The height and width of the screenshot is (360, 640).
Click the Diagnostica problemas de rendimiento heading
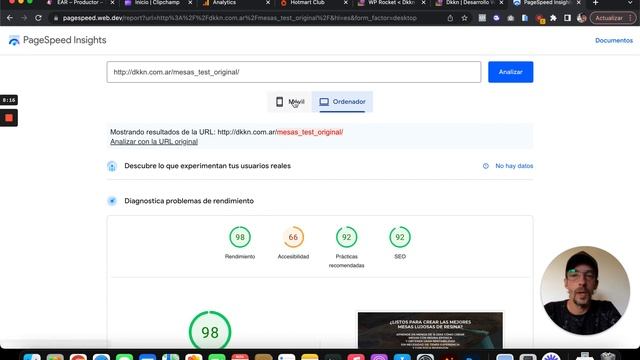pos(189,201)
